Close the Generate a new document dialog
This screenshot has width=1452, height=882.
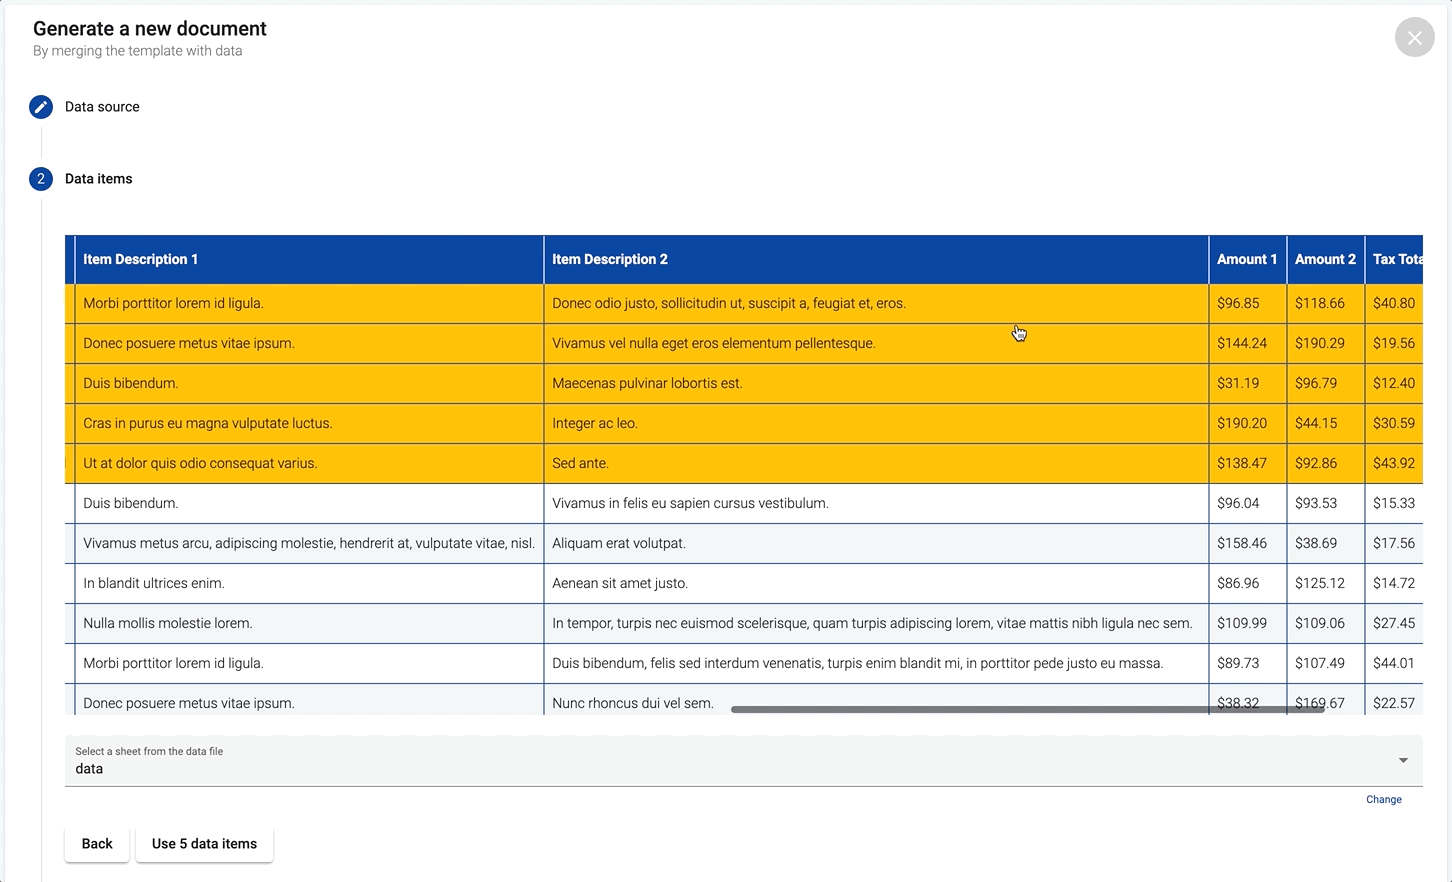pos(1414,37)
